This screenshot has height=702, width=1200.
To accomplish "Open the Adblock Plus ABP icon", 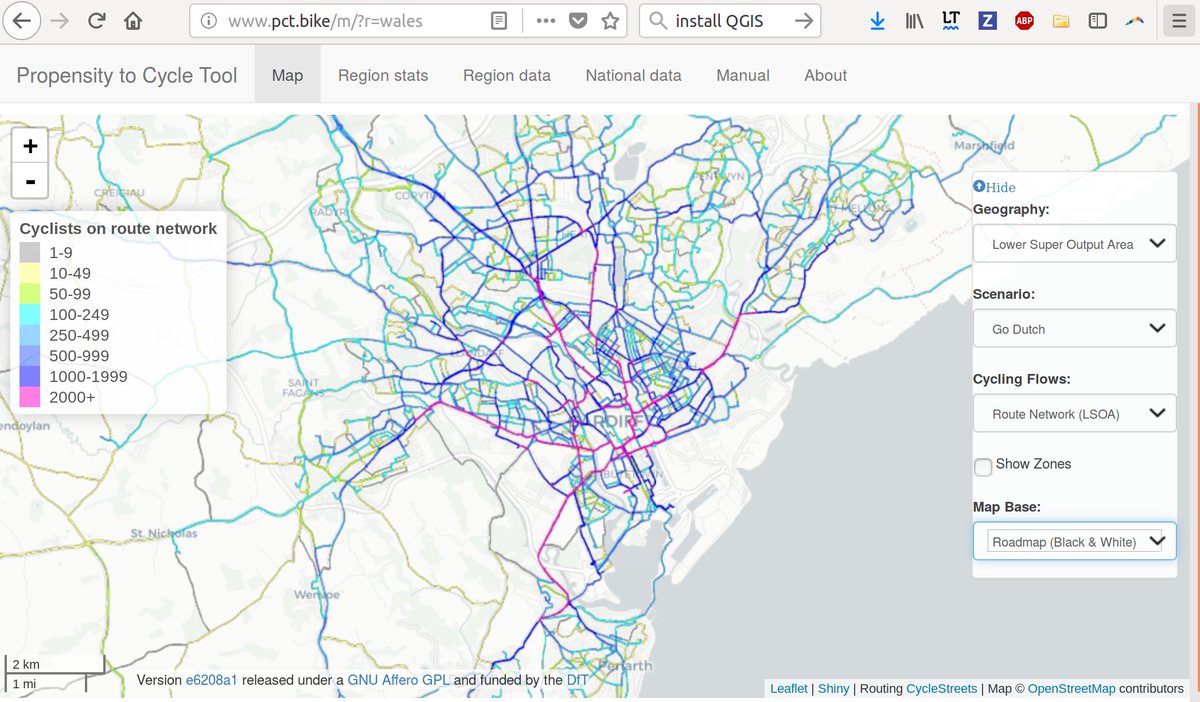I will [x=1024, y=21].
